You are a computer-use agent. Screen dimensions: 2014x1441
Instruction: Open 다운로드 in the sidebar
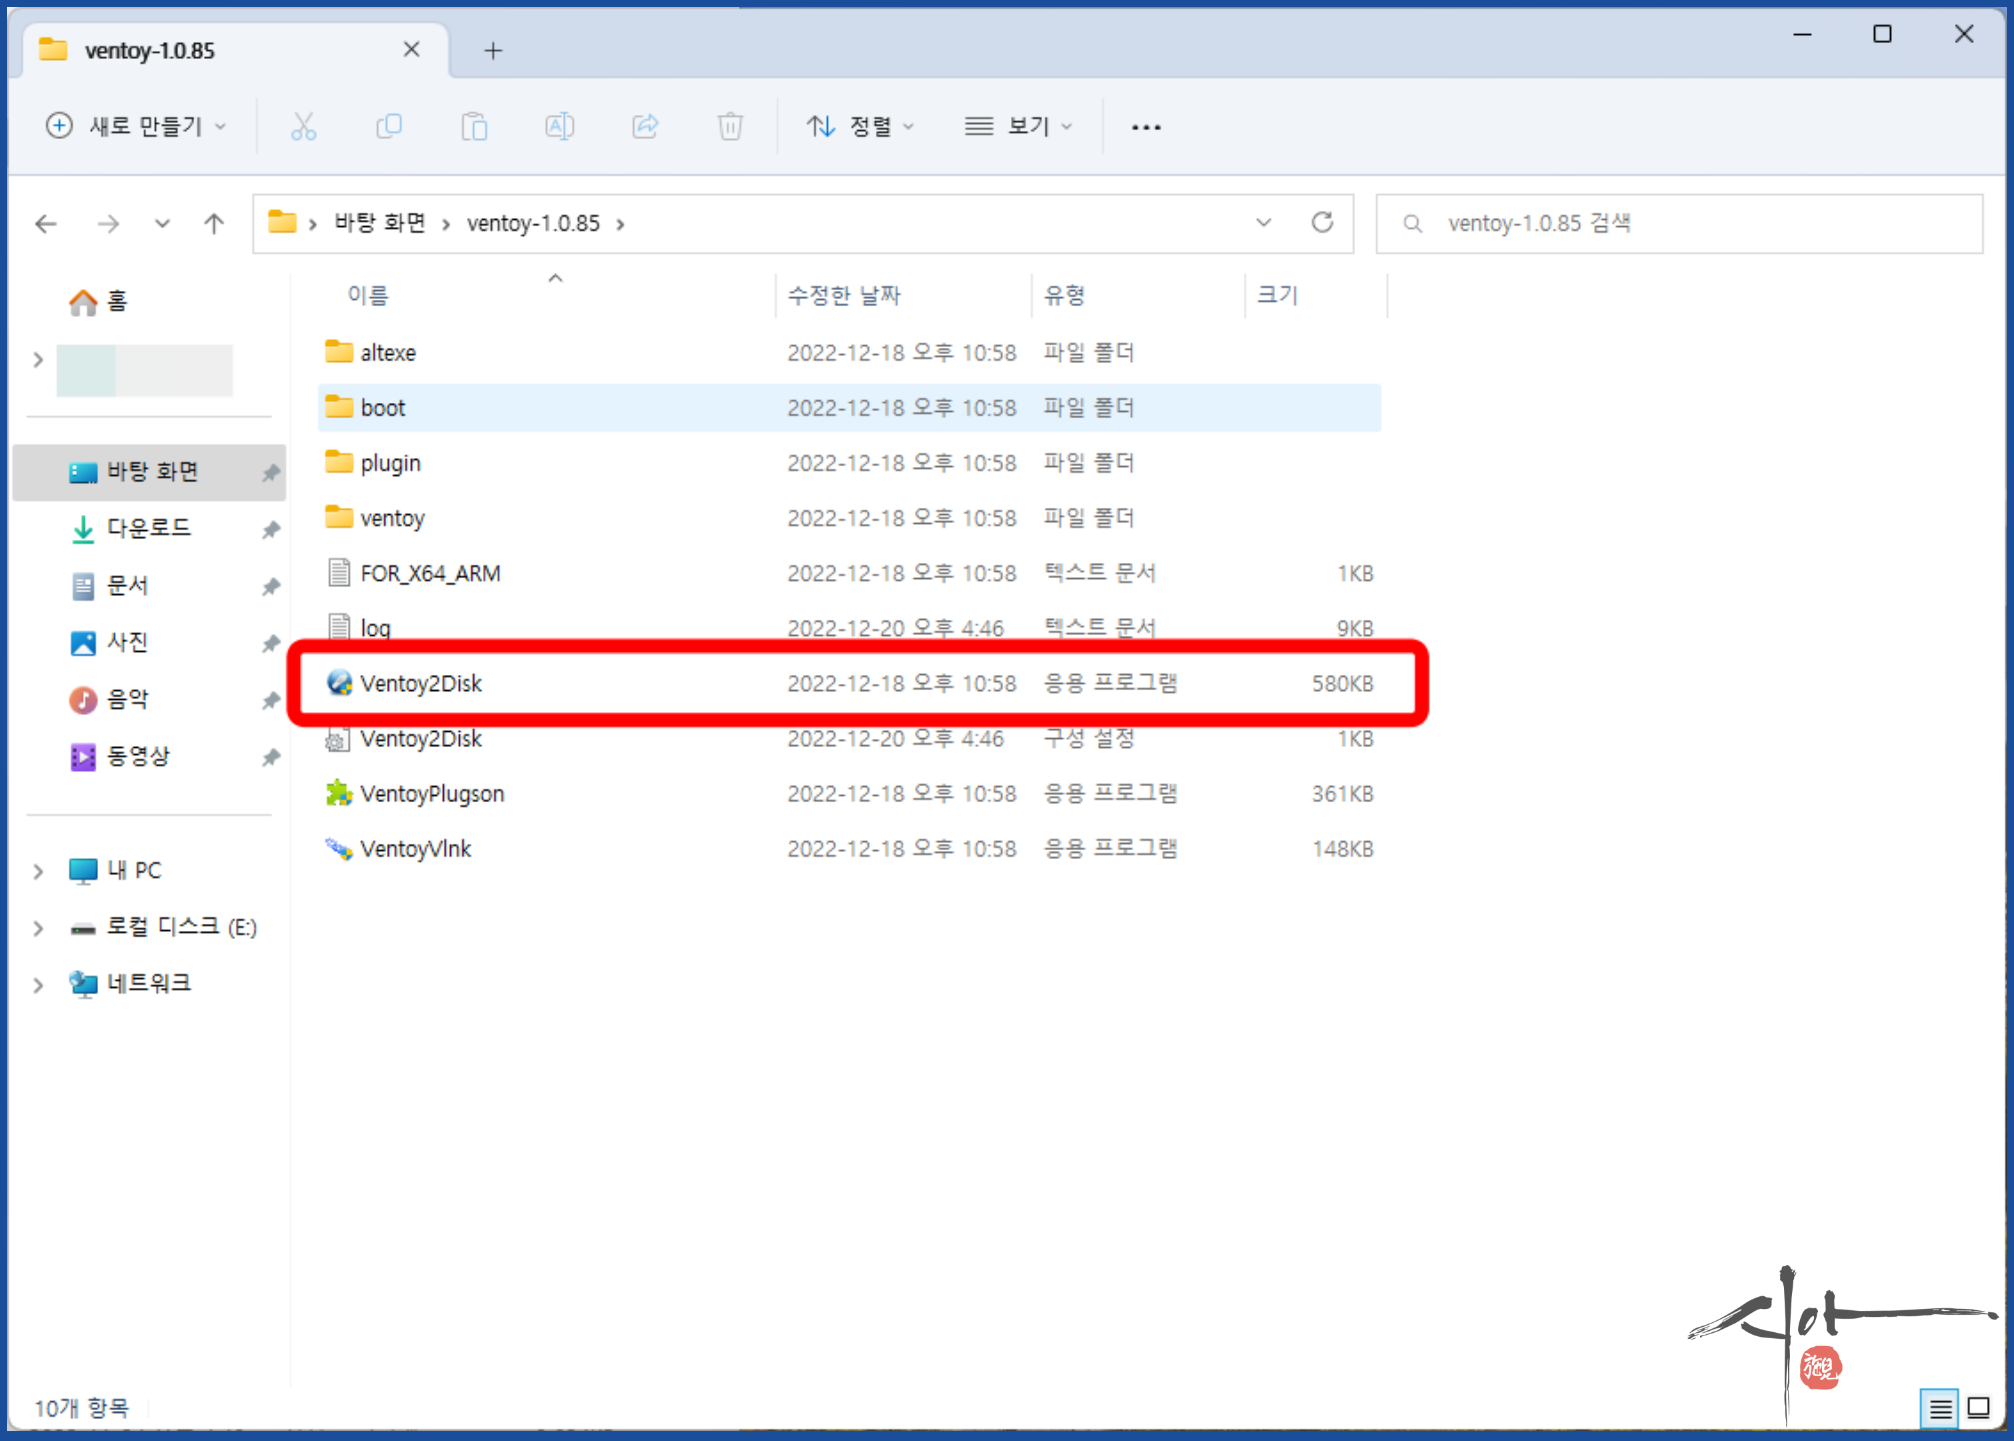click(x=148, y=528)
